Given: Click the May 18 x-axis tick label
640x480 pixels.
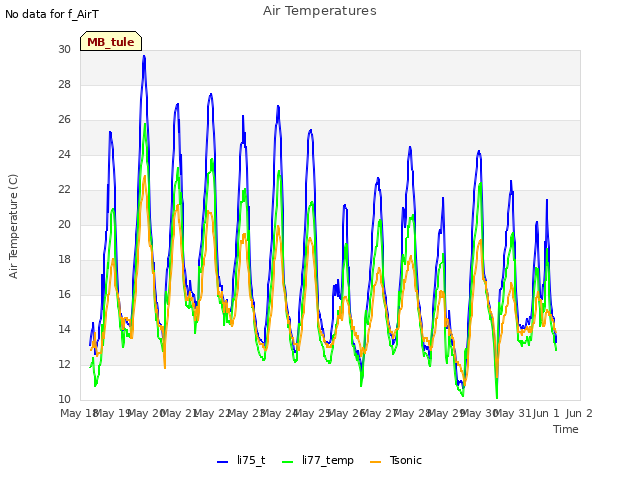Looking at the screenshot, I should 79,413.
